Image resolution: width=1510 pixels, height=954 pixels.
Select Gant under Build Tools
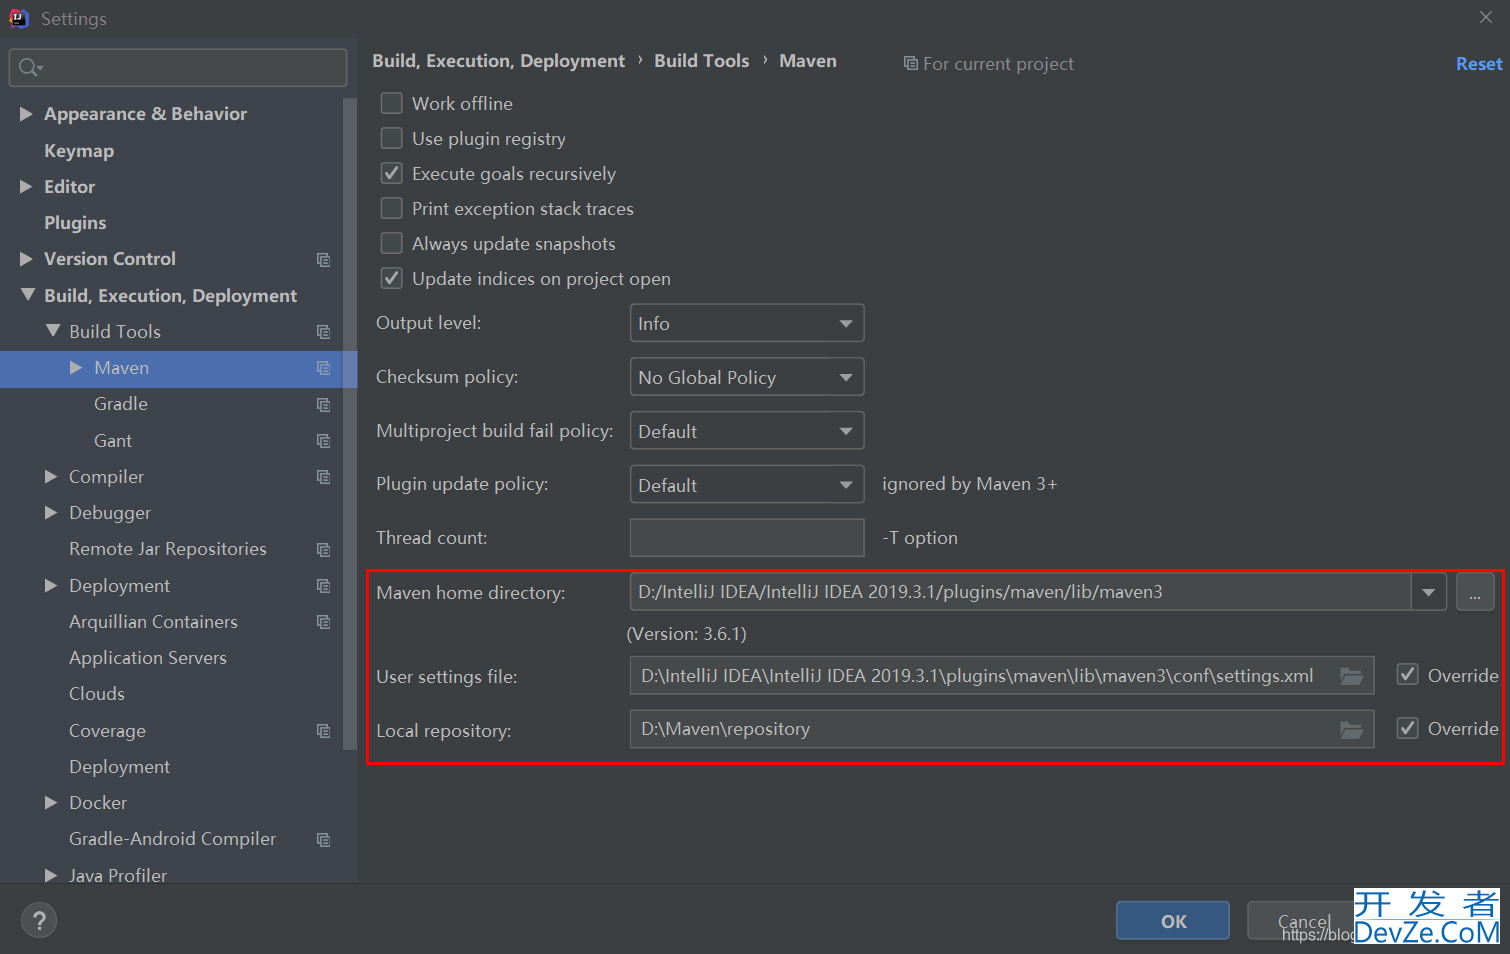113,441
